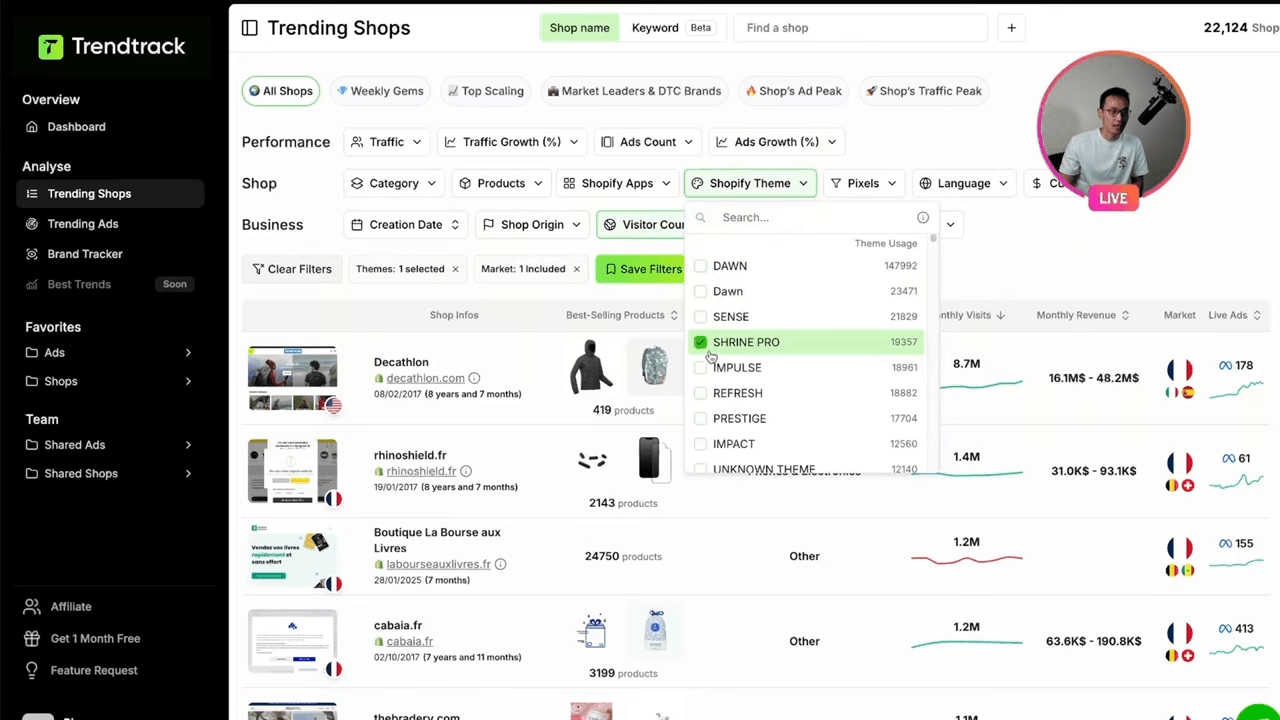Uncheck the SHRINE PRO theme checkbox
The image size is (1280, 720).
[x=700, y=342]
